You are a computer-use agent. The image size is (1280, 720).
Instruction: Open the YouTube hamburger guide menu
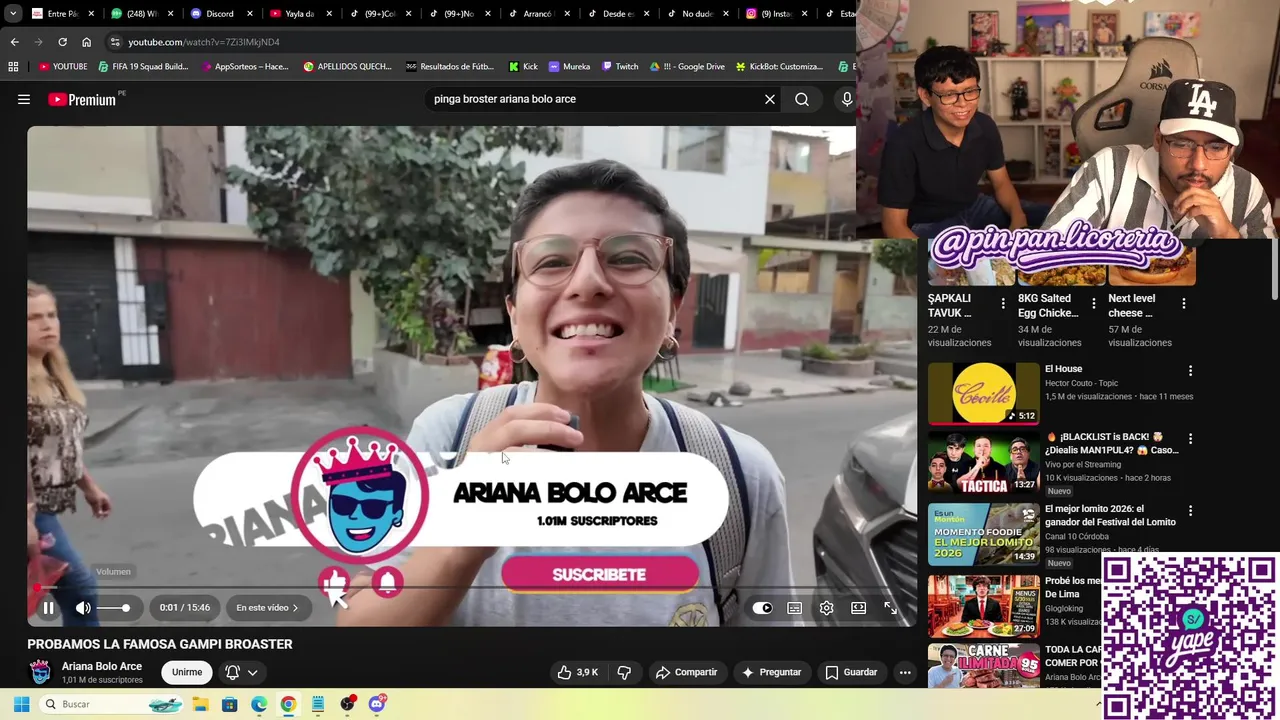coord(24,99)
